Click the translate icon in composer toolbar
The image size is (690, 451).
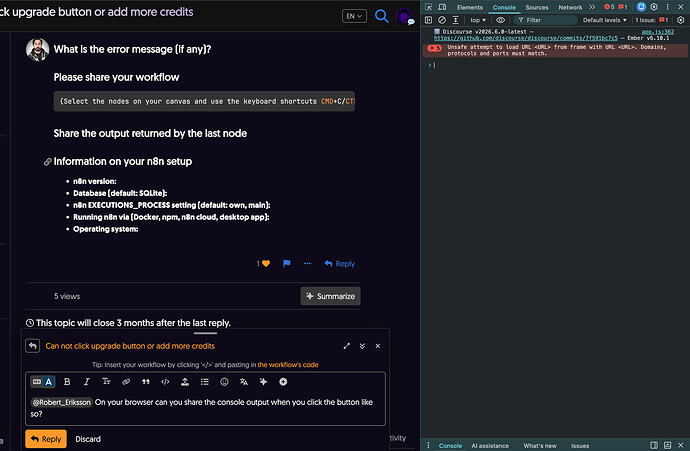click(x=244, y=382)
